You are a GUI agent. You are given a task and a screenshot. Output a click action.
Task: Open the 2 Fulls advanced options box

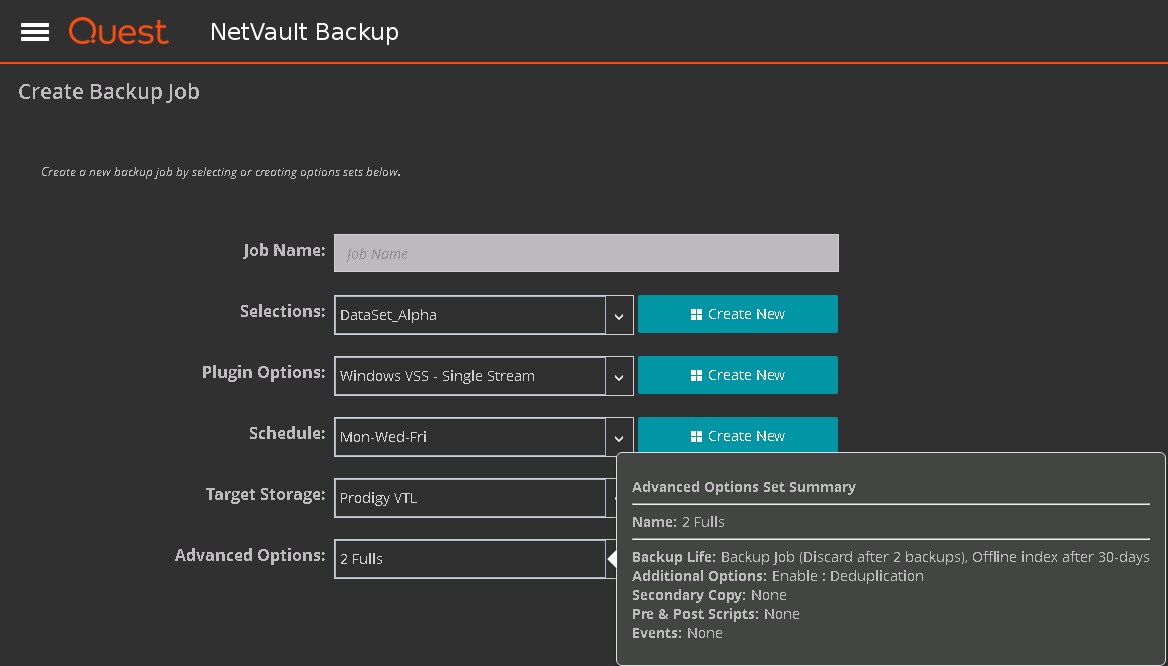point(470,559)
